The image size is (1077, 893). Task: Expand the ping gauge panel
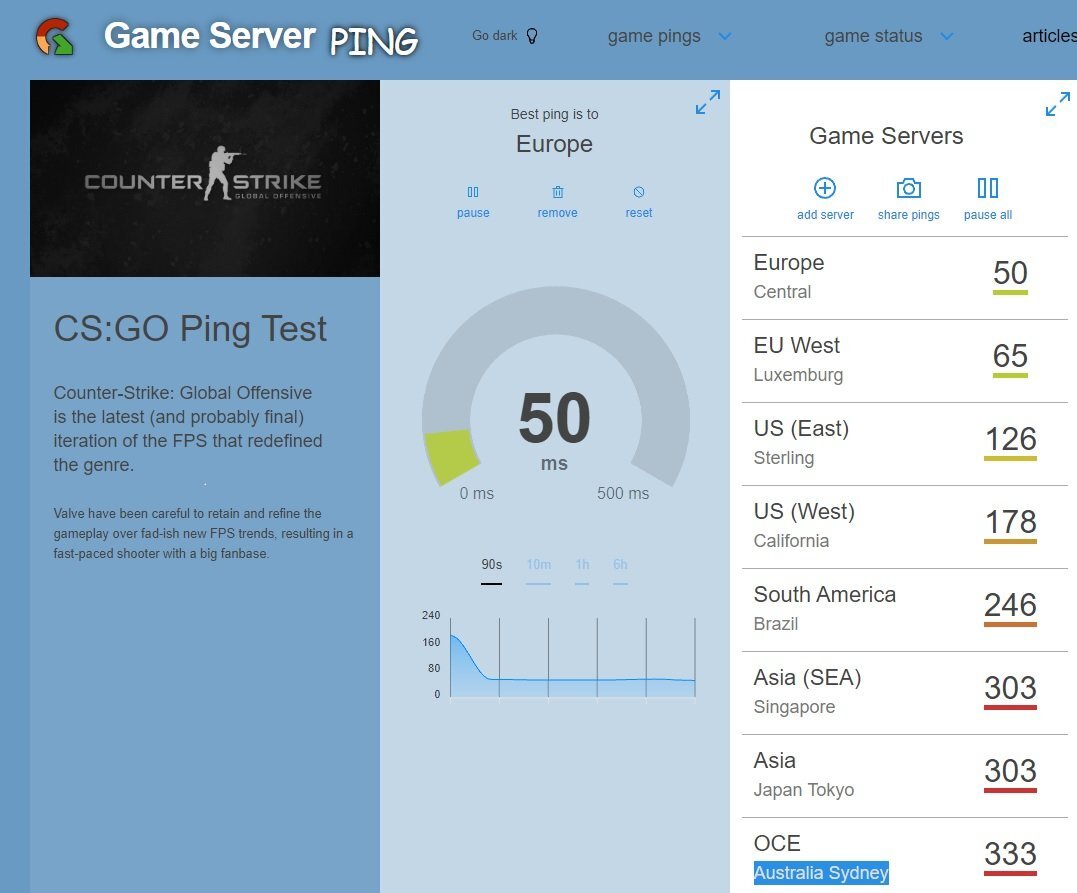tap(707, 102)
